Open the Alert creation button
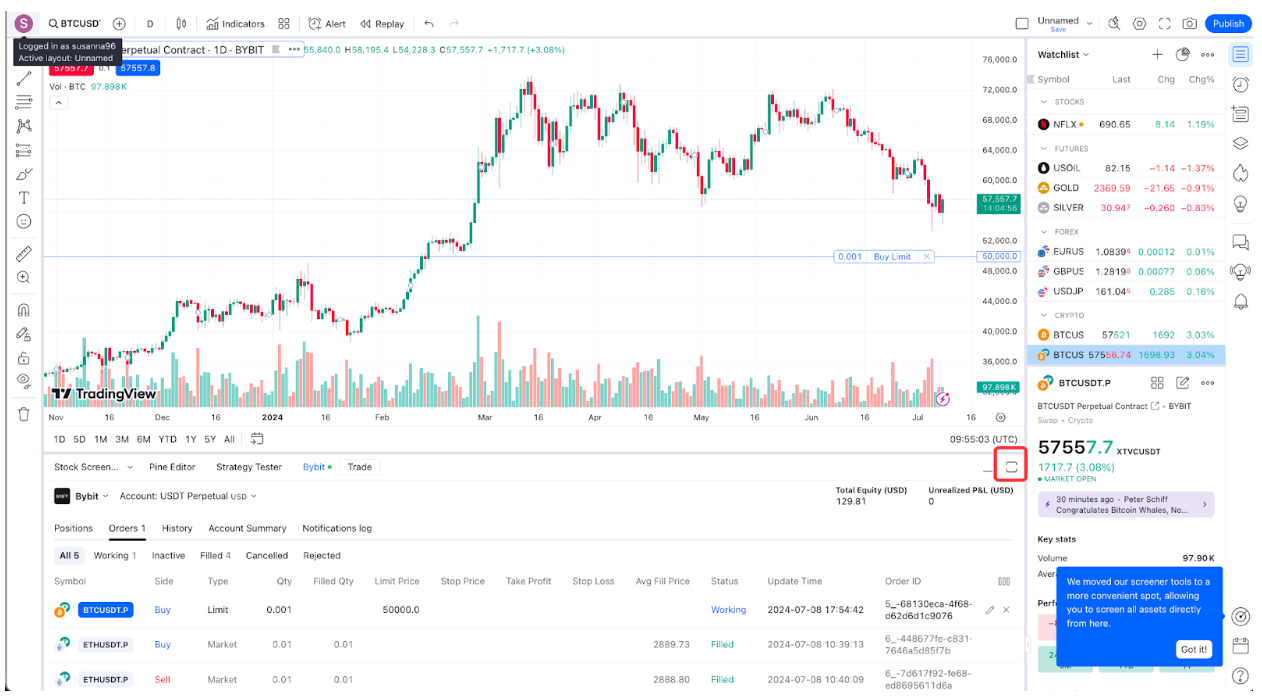 pos(327,24)
